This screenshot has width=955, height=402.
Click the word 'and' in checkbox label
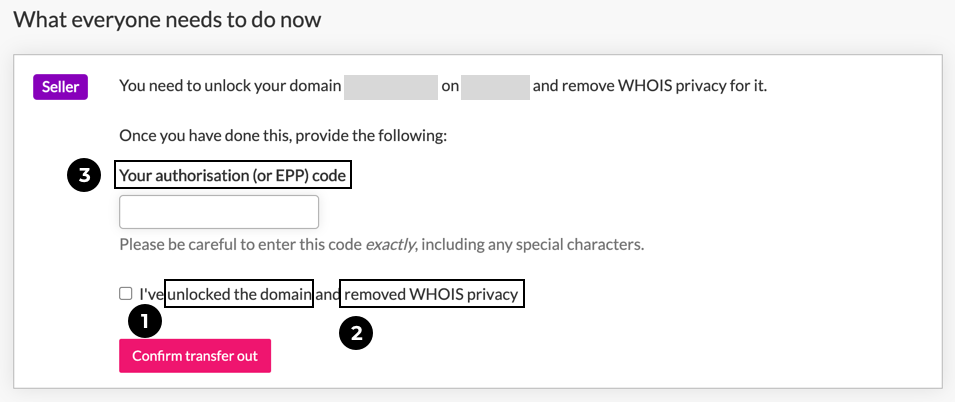[x=327, y=295]
